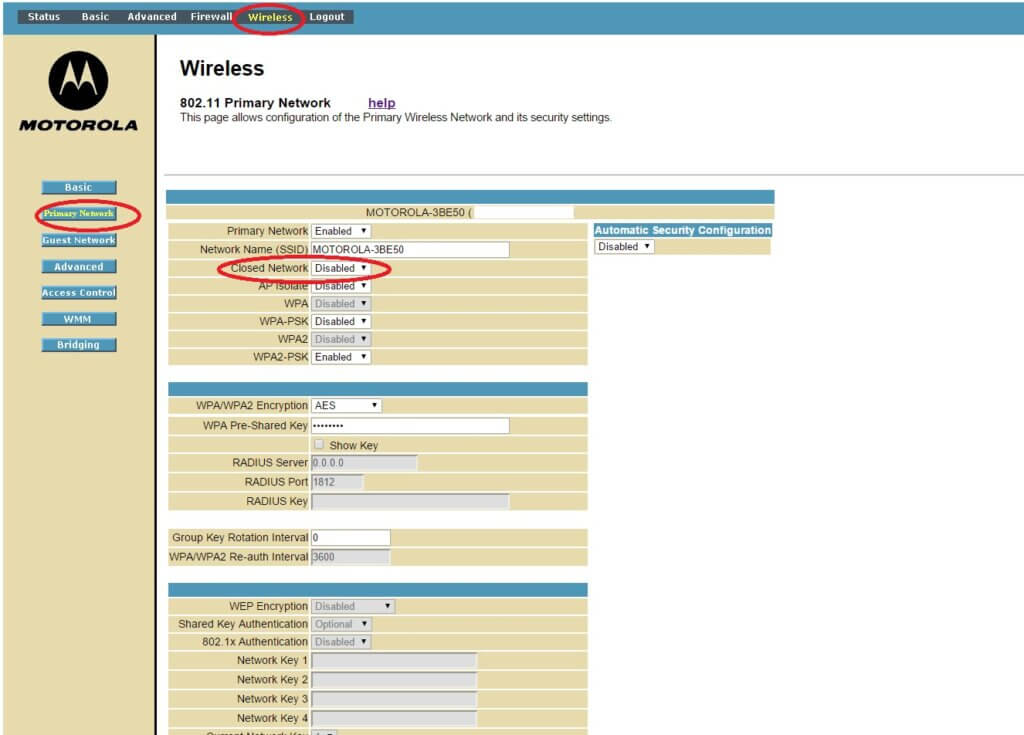Open the Advanced sidebar page

coord(79,267)
